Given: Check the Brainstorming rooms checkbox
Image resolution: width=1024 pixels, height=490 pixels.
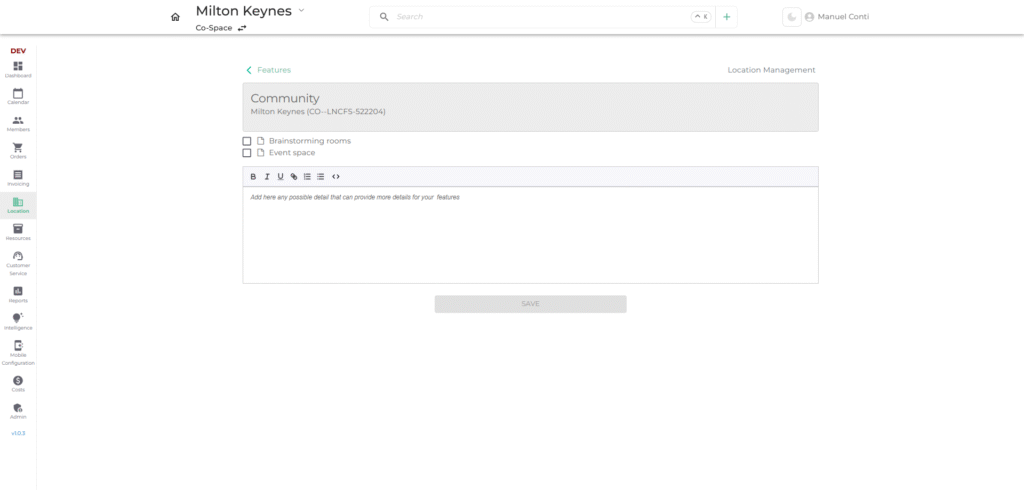Looking at the screenshot, I should click(247, 141).
